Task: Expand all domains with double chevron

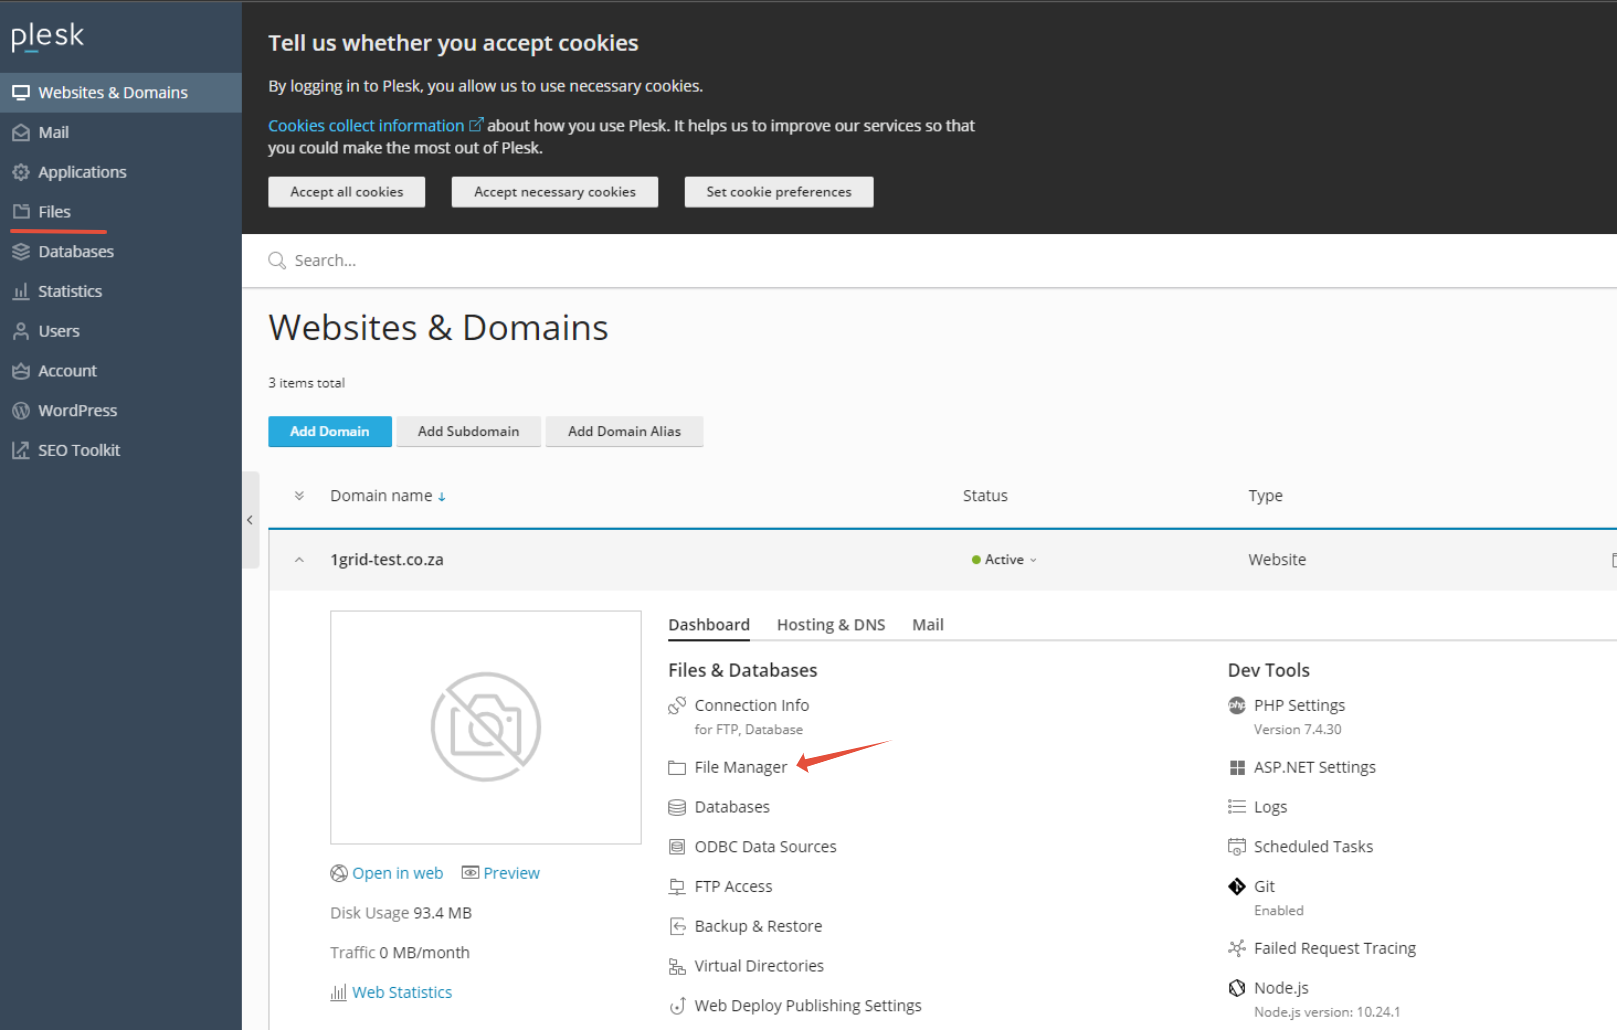Action: 299,496
